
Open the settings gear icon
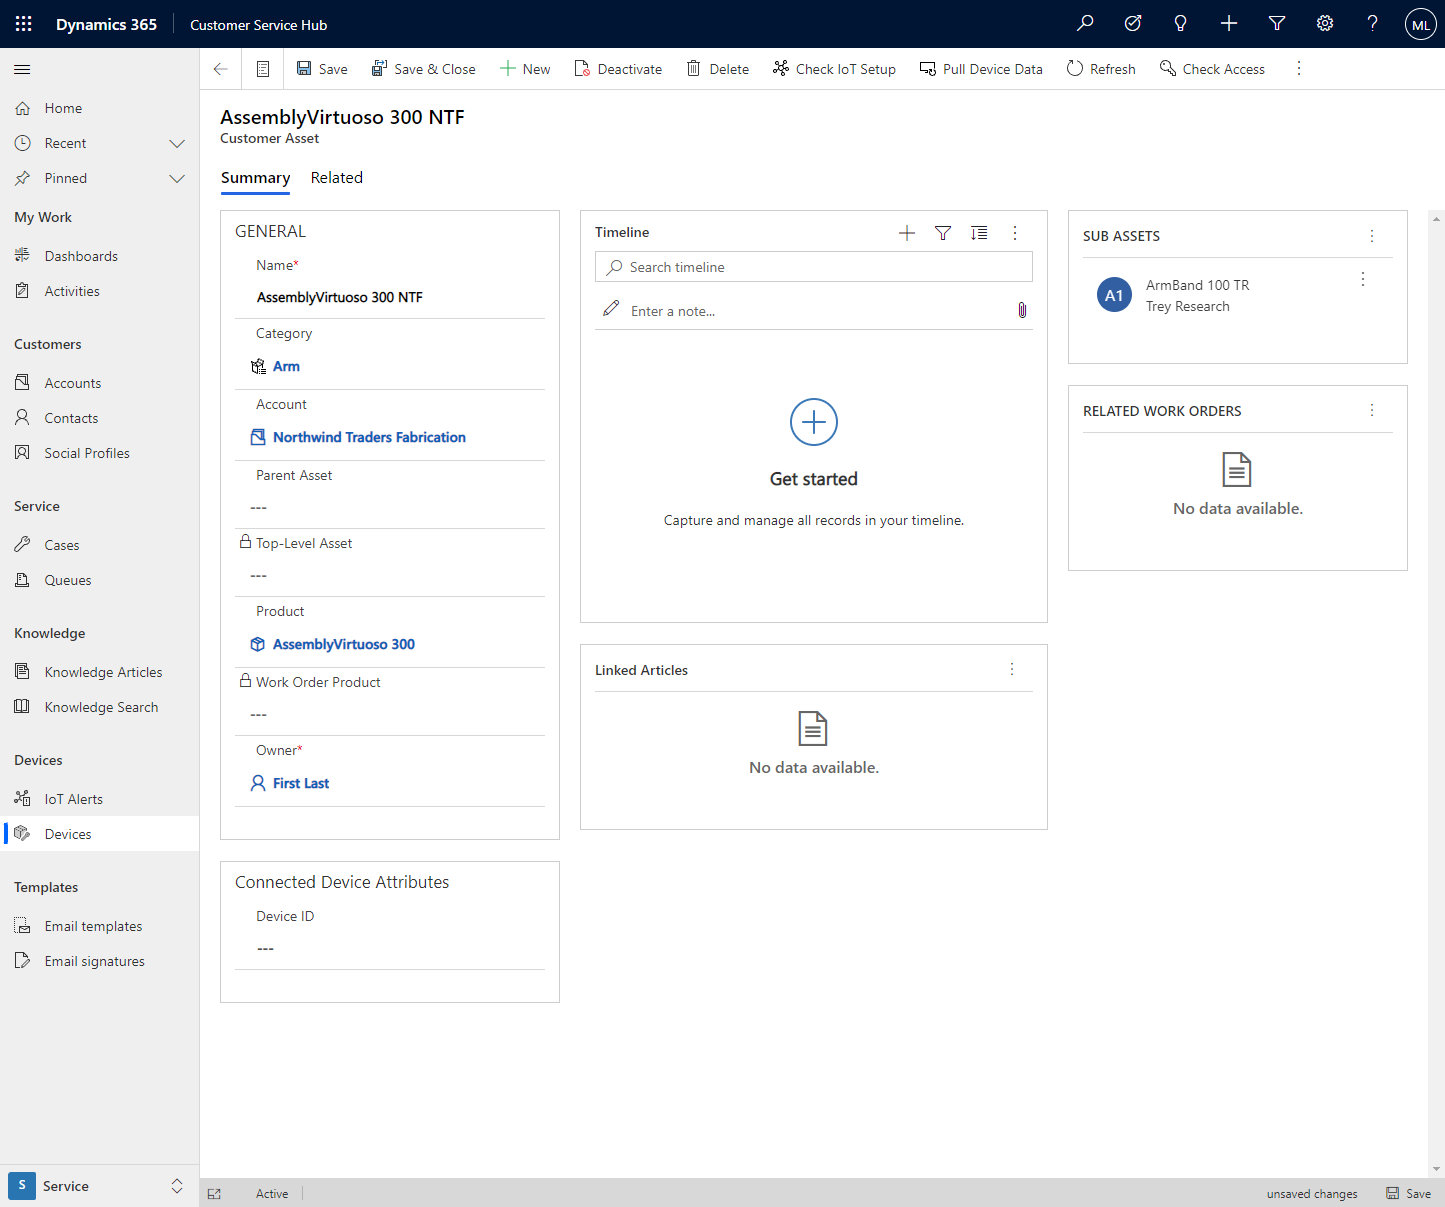[1325, 24]
